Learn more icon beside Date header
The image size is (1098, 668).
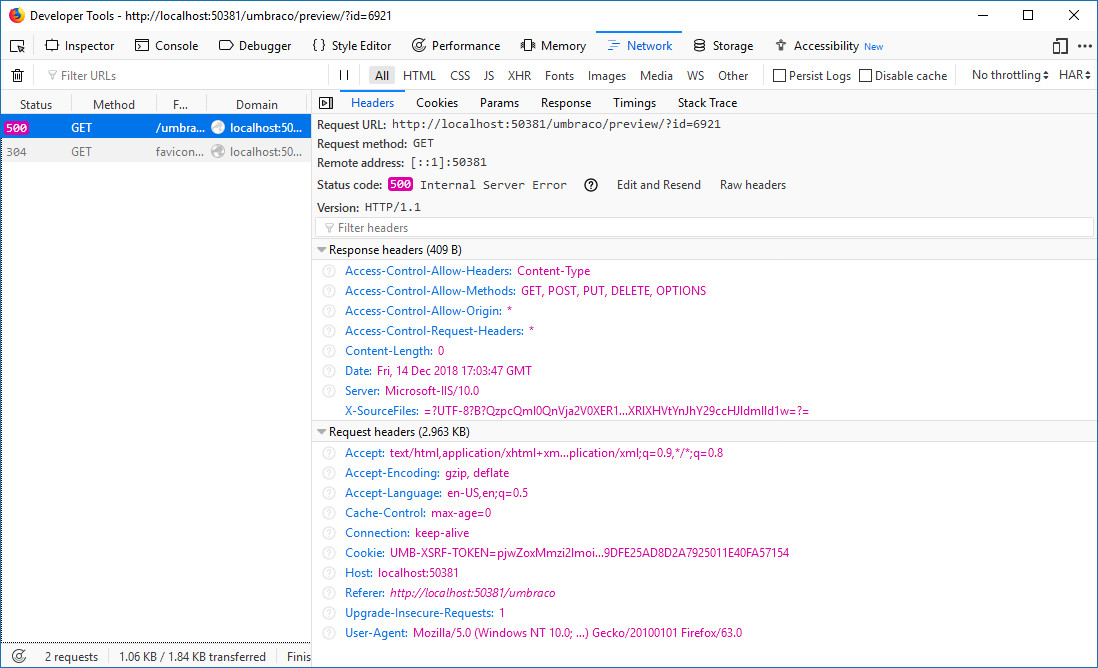coord(328,370)
